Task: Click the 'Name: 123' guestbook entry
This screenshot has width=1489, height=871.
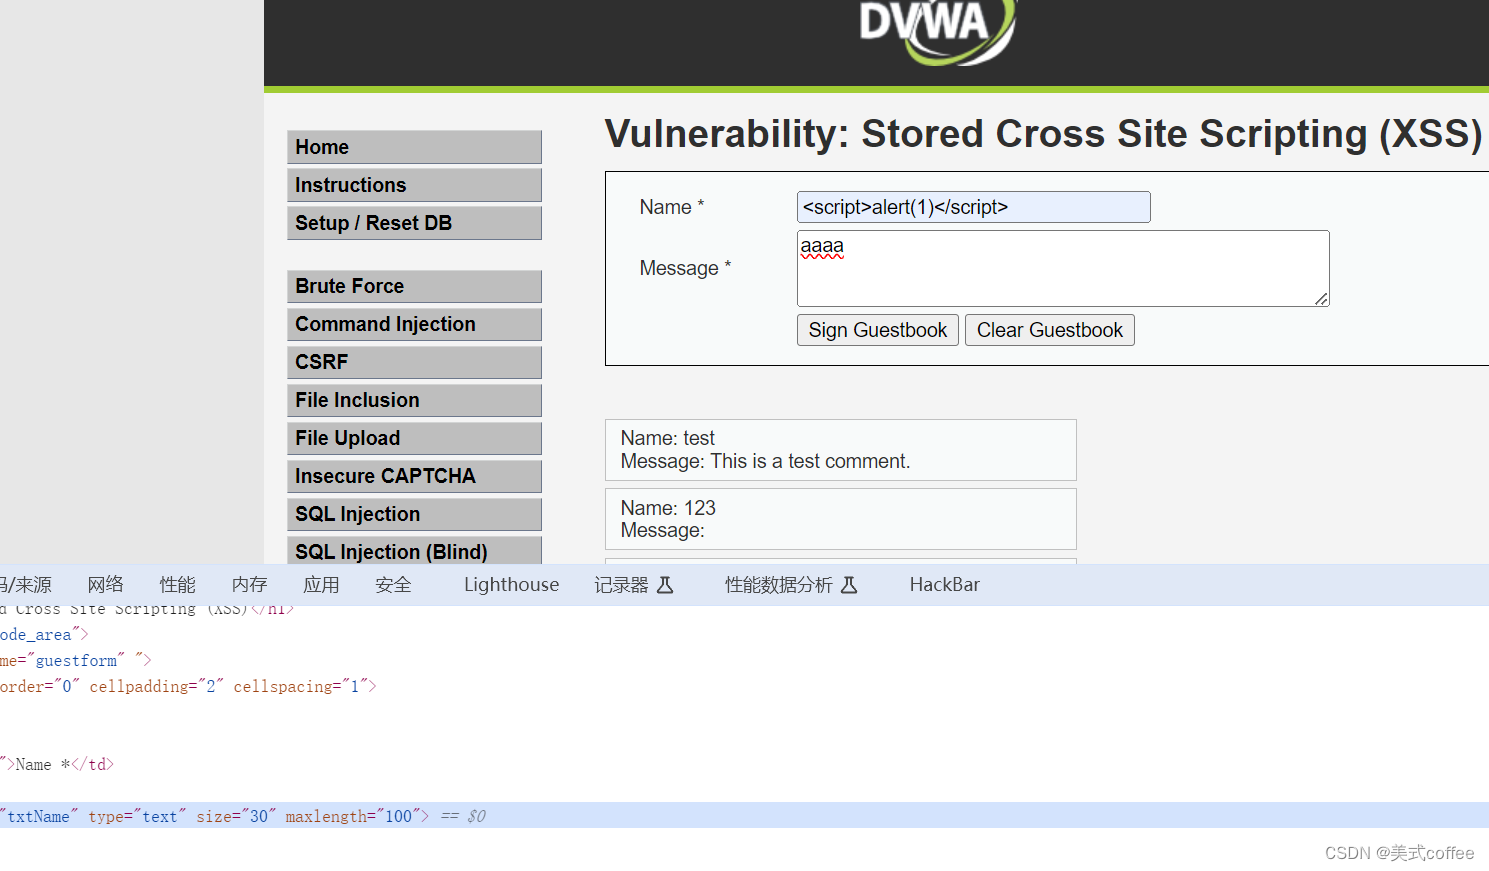Action: pyautogui.click(x=840, y=519)
